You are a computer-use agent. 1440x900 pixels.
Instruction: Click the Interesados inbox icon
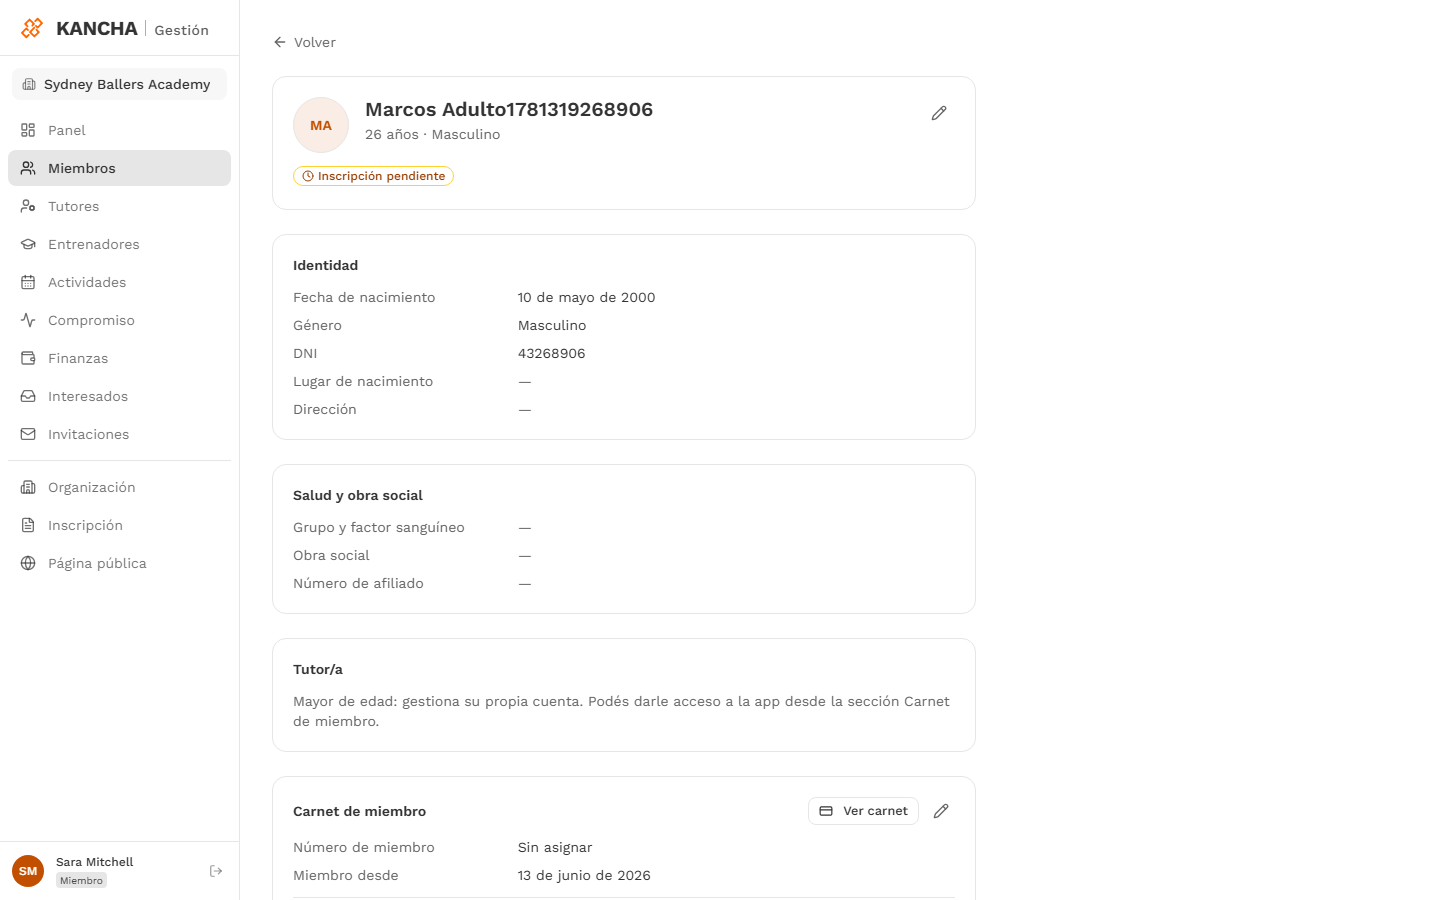coord(28,396)
